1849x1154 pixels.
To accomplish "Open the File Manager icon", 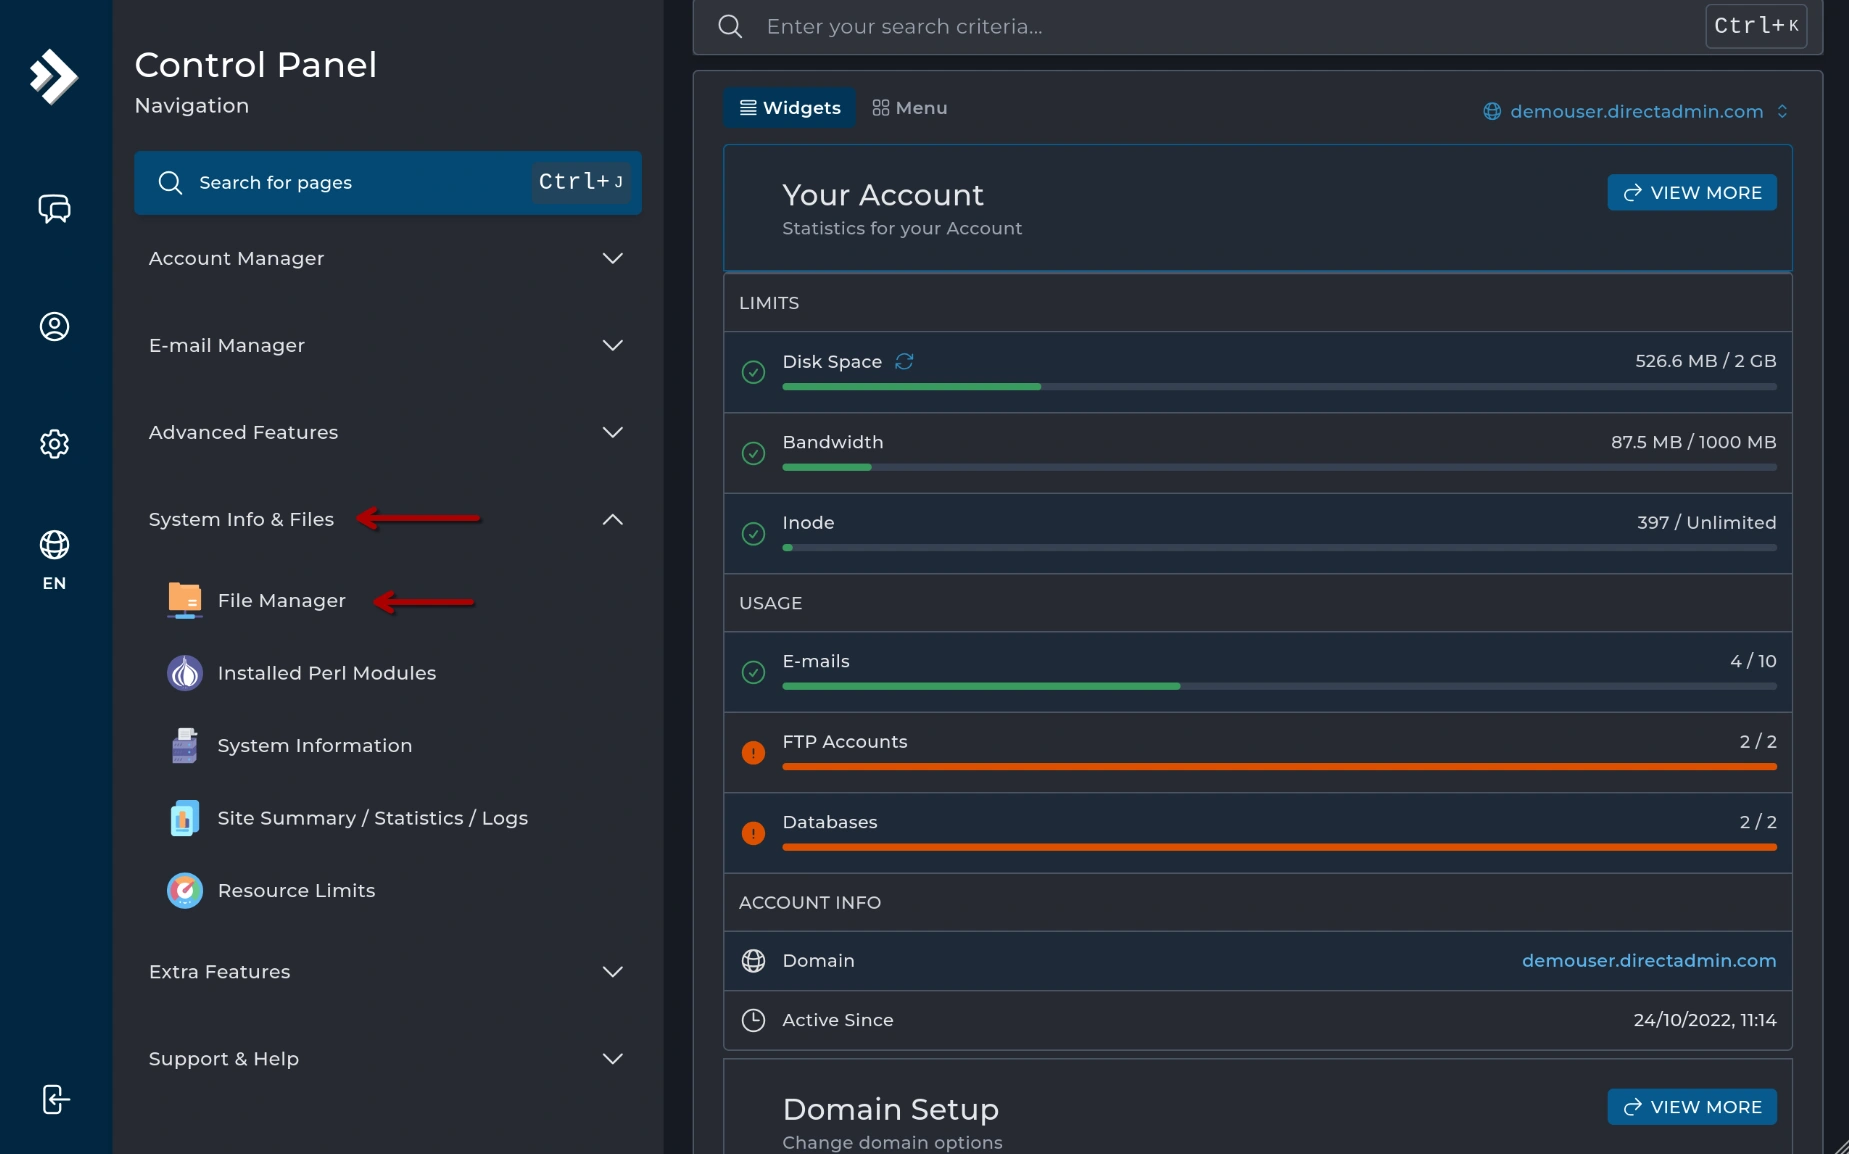I will (184, 600).
